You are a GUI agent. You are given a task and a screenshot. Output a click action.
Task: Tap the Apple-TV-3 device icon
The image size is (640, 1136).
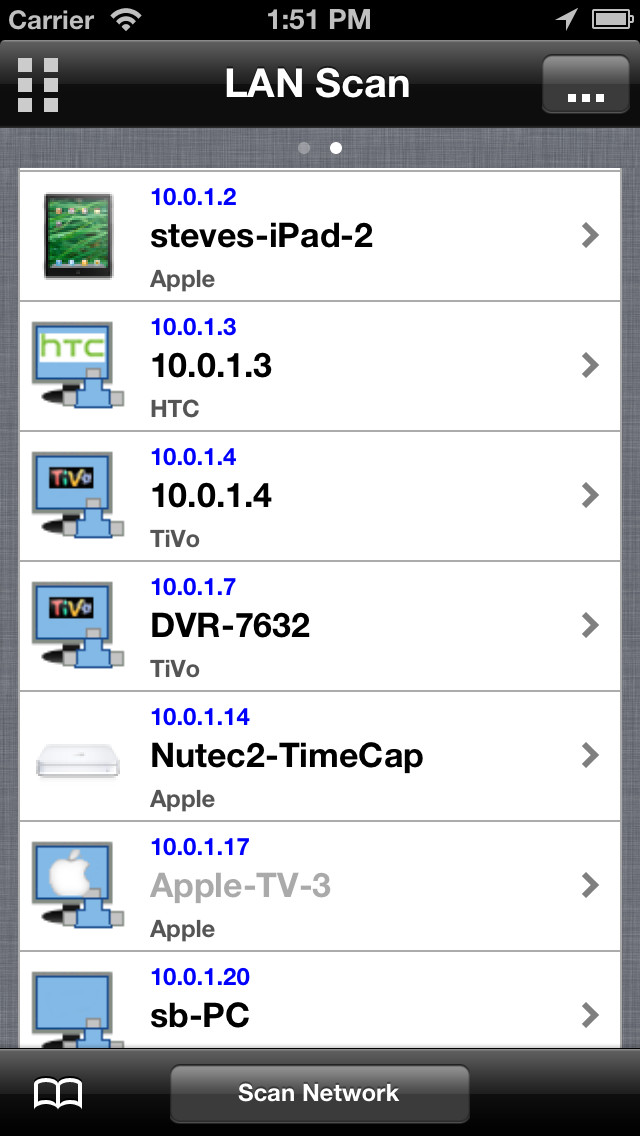(78, 885)
